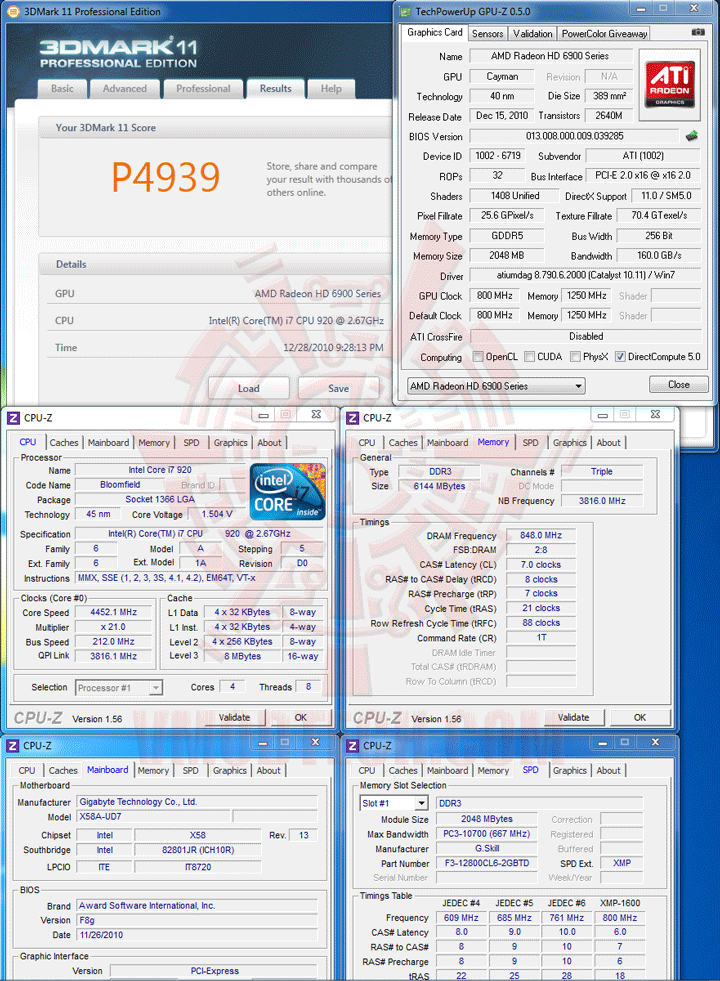Open About tab in the CPU-Z Mainboard window

point(268,771)
